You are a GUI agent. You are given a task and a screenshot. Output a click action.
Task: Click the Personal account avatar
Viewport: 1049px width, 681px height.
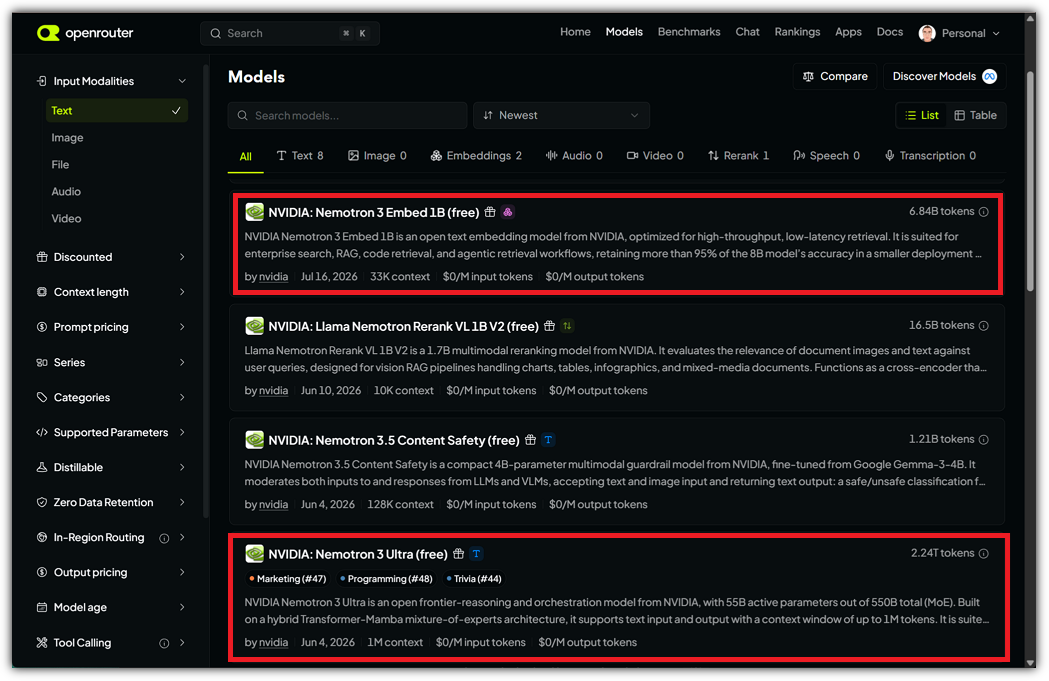pyautogui.click(x=927, y=33)
